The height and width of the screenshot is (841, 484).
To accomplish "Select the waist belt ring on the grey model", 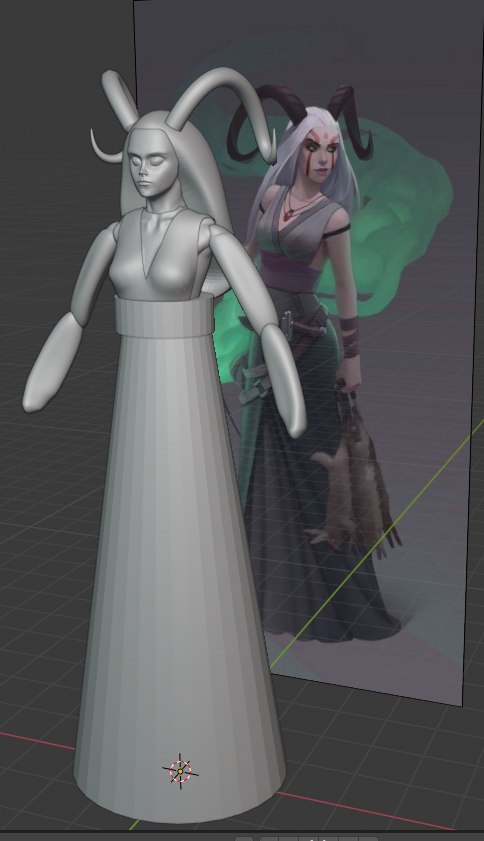I will (164, 316).
